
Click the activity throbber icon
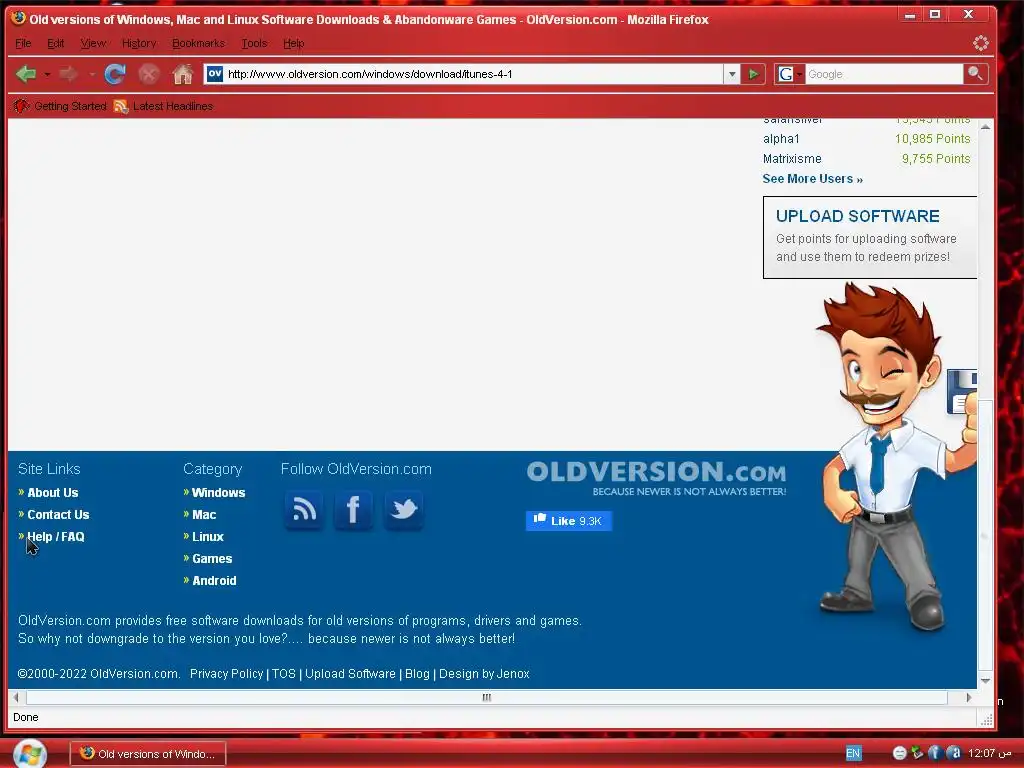pos(981,43)
